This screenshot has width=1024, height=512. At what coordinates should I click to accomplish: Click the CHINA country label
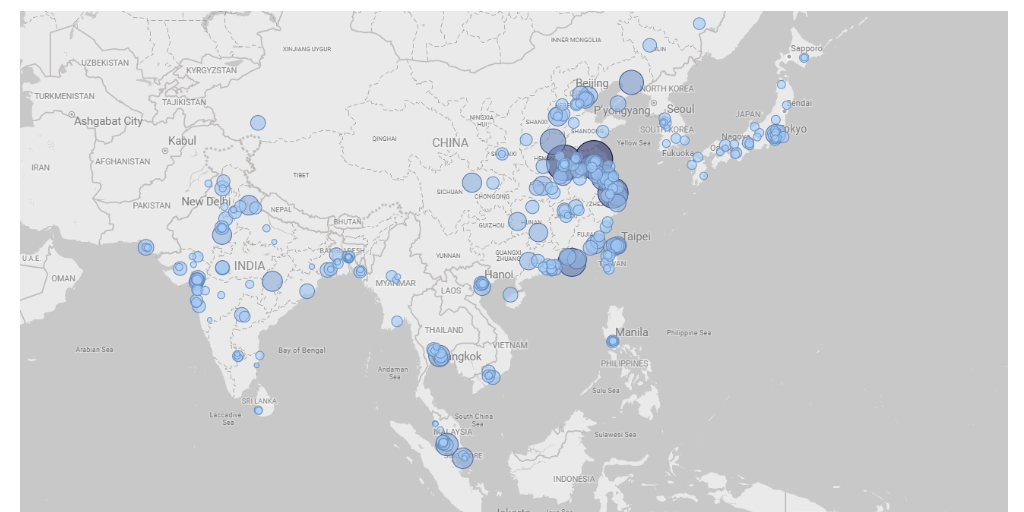450,142
